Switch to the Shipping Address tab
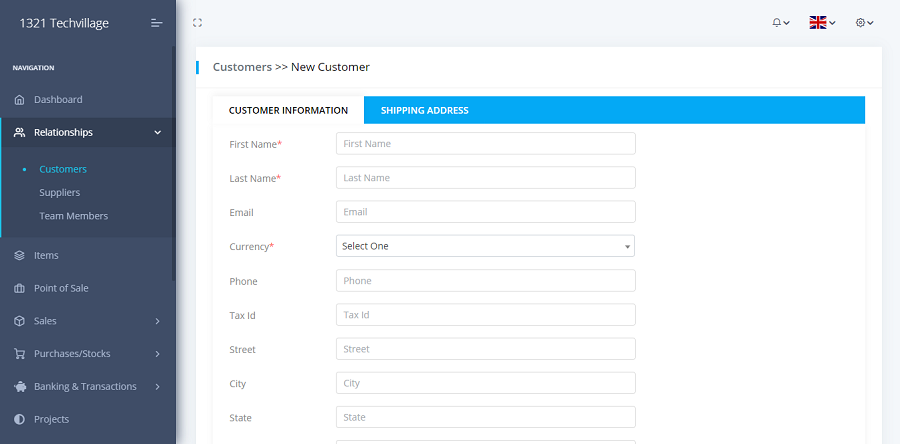Image resolution: width=900 pixels, height=444 pixels. (x=424, y=111)
